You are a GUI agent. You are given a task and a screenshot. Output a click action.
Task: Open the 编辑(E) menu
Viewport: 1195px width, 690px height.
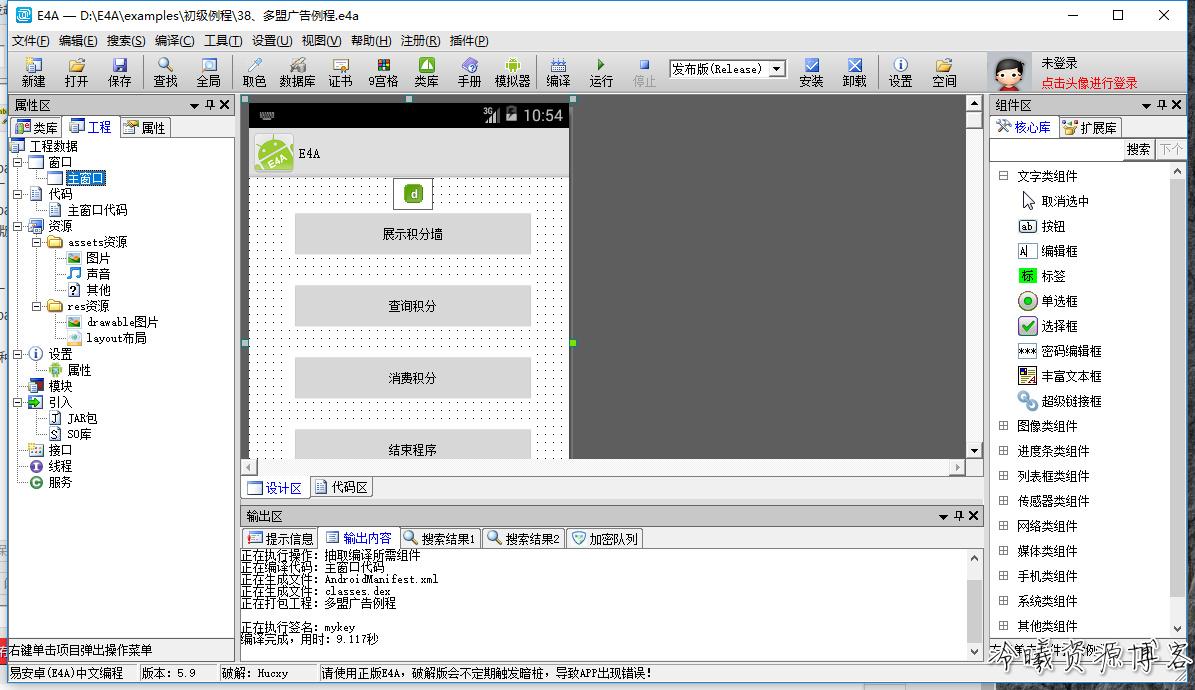click(x=78, y=40)
